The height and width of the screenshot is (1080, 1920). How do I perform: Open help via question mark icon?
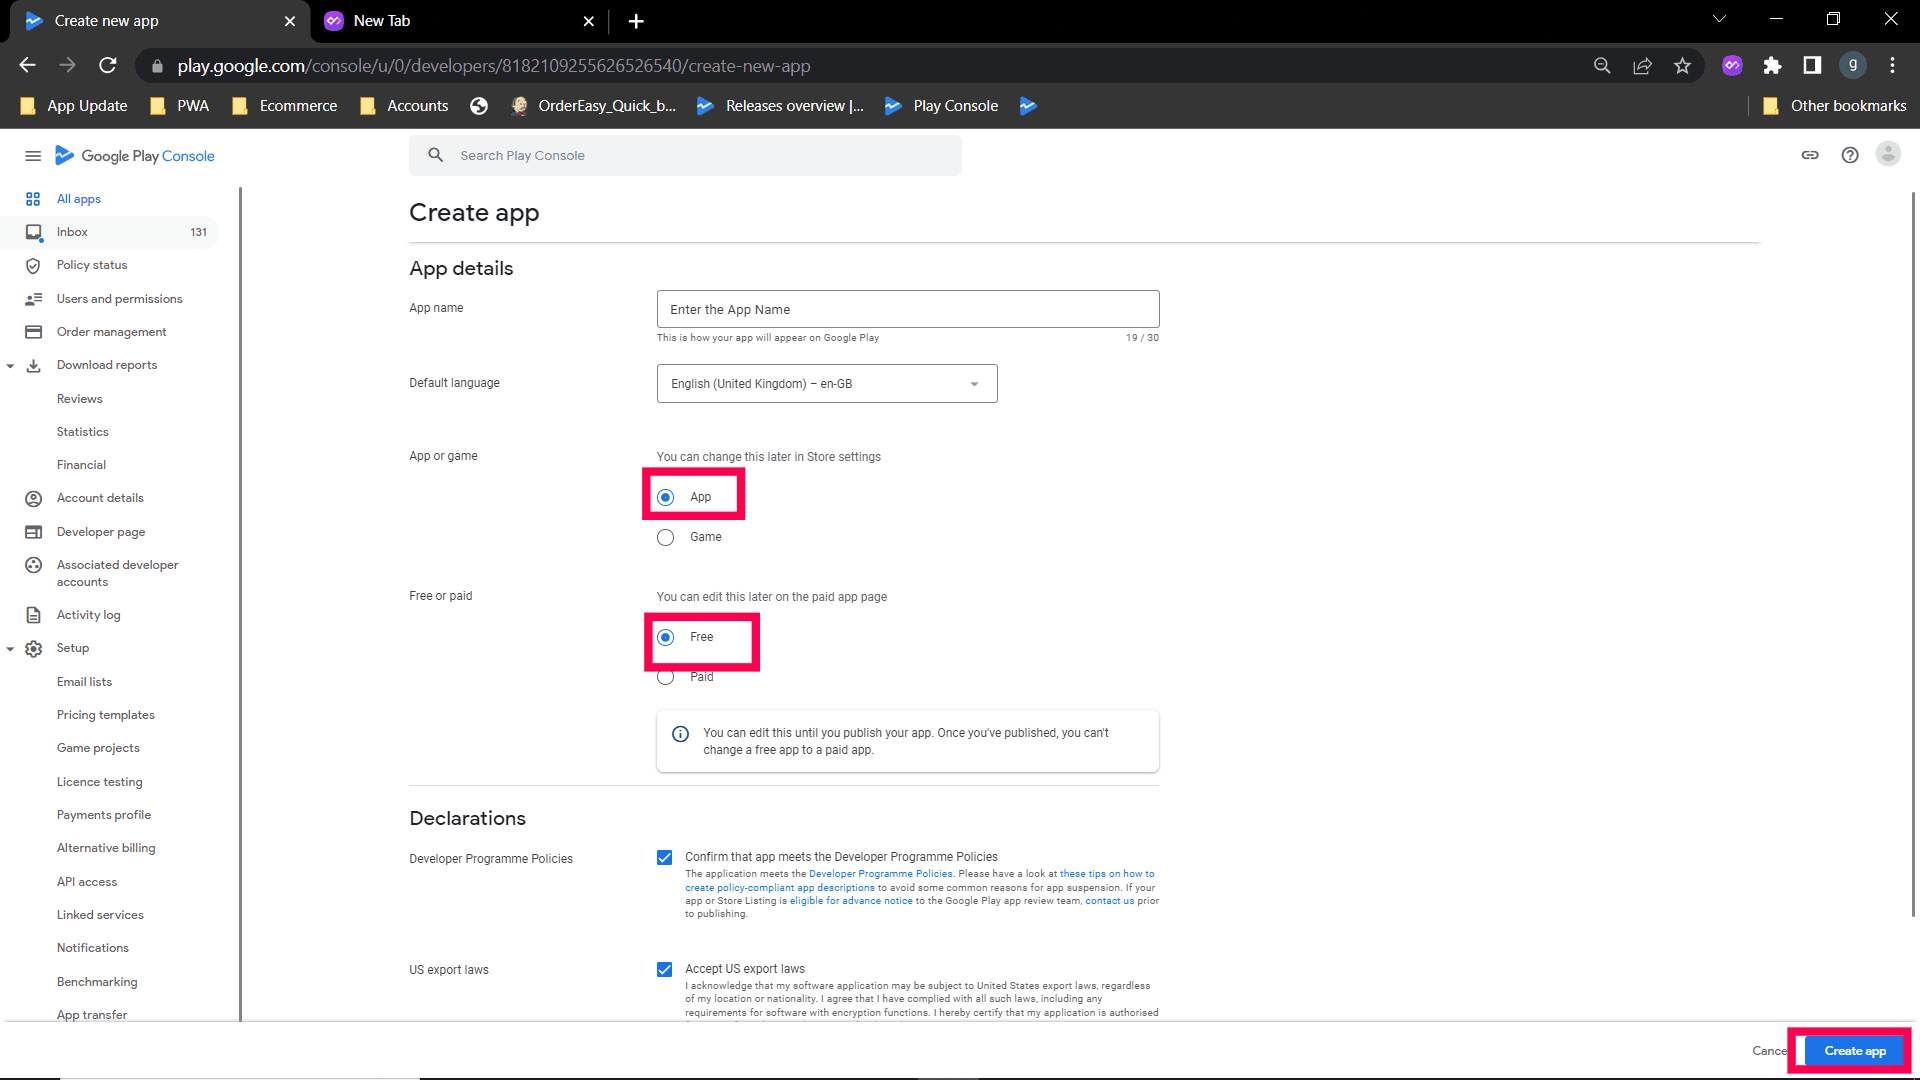click(x=1850, y=155)
